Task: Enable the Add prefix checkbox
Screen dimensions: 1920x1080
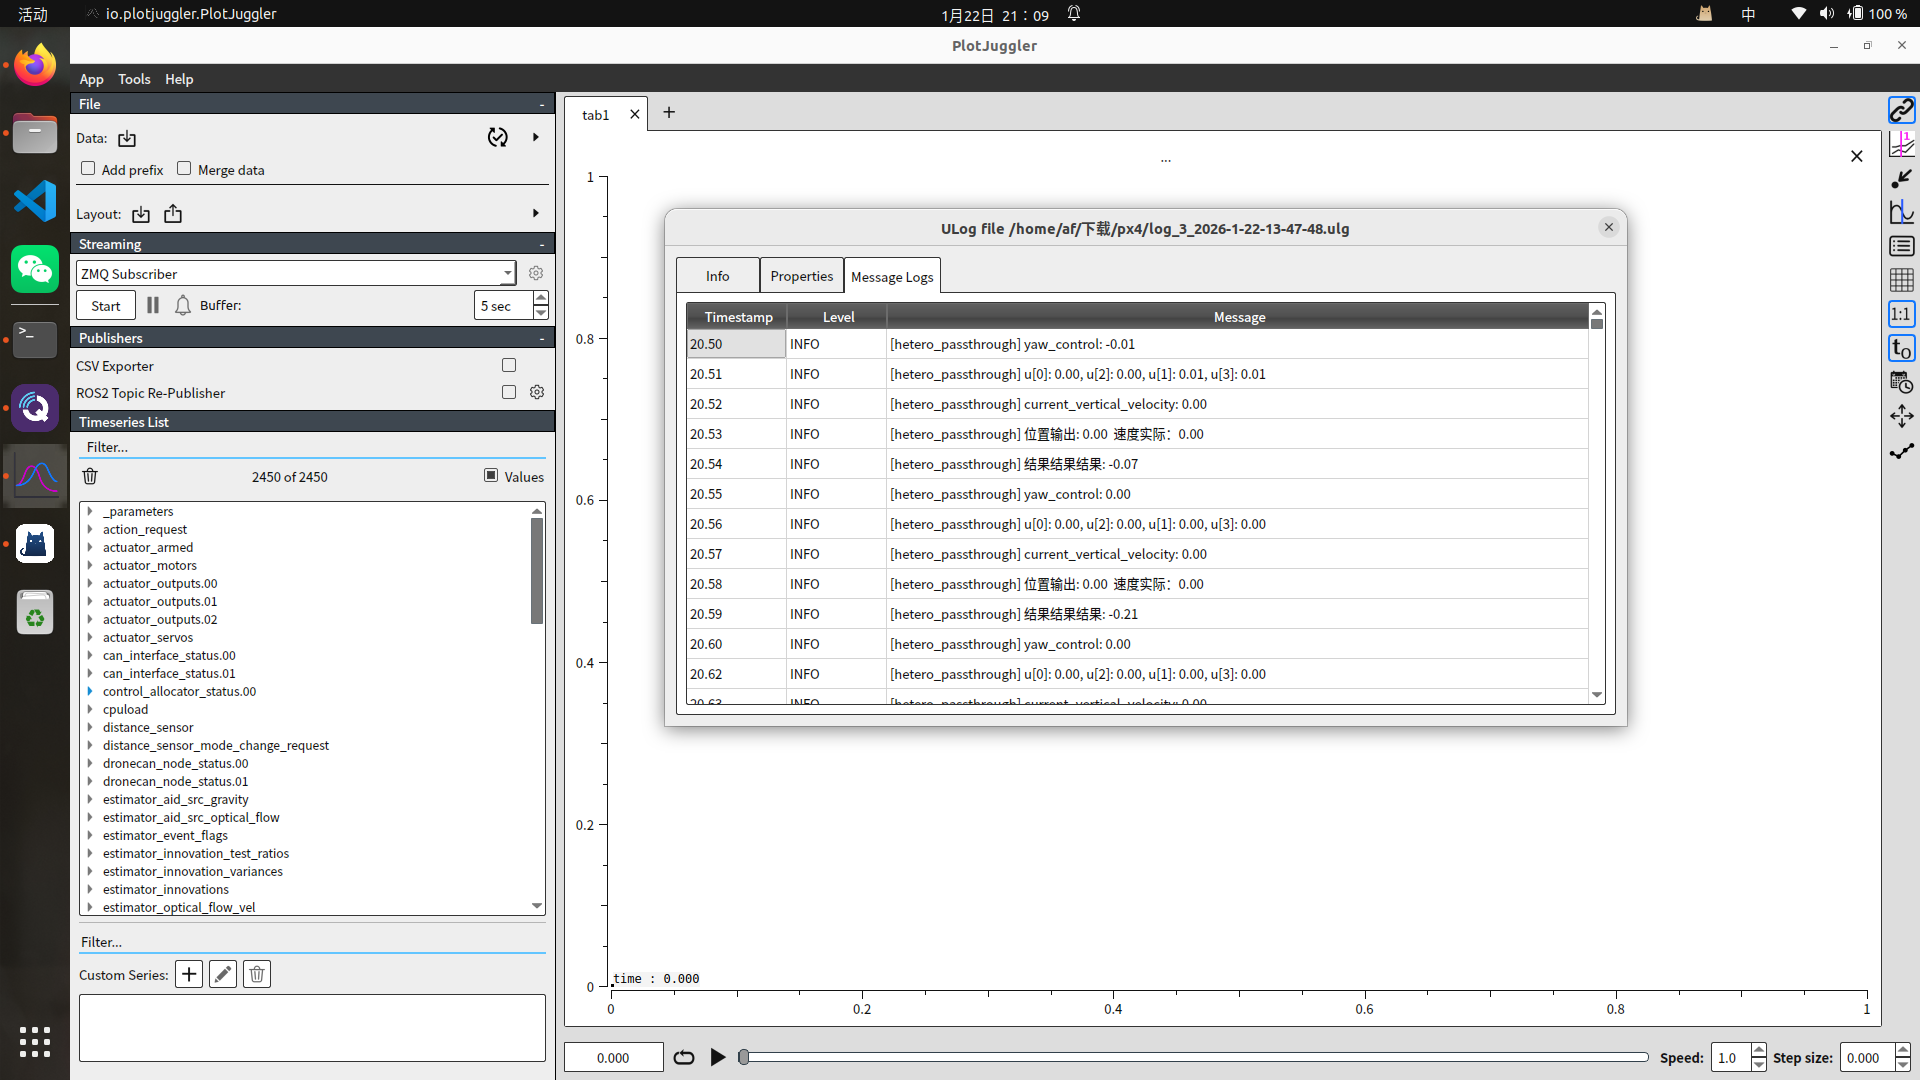Action: pos(88,169)
